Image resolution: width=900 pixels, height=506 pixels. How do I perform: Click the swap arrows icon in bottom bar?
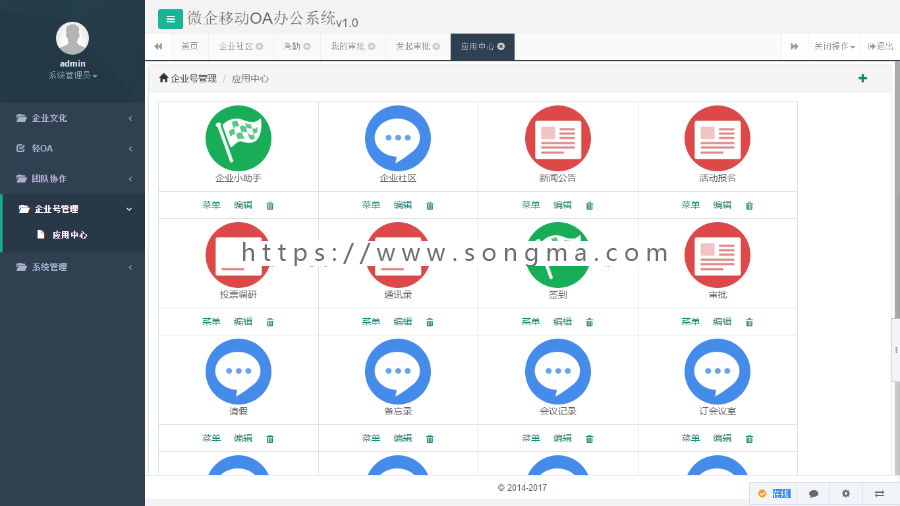(x=879, y=493)
